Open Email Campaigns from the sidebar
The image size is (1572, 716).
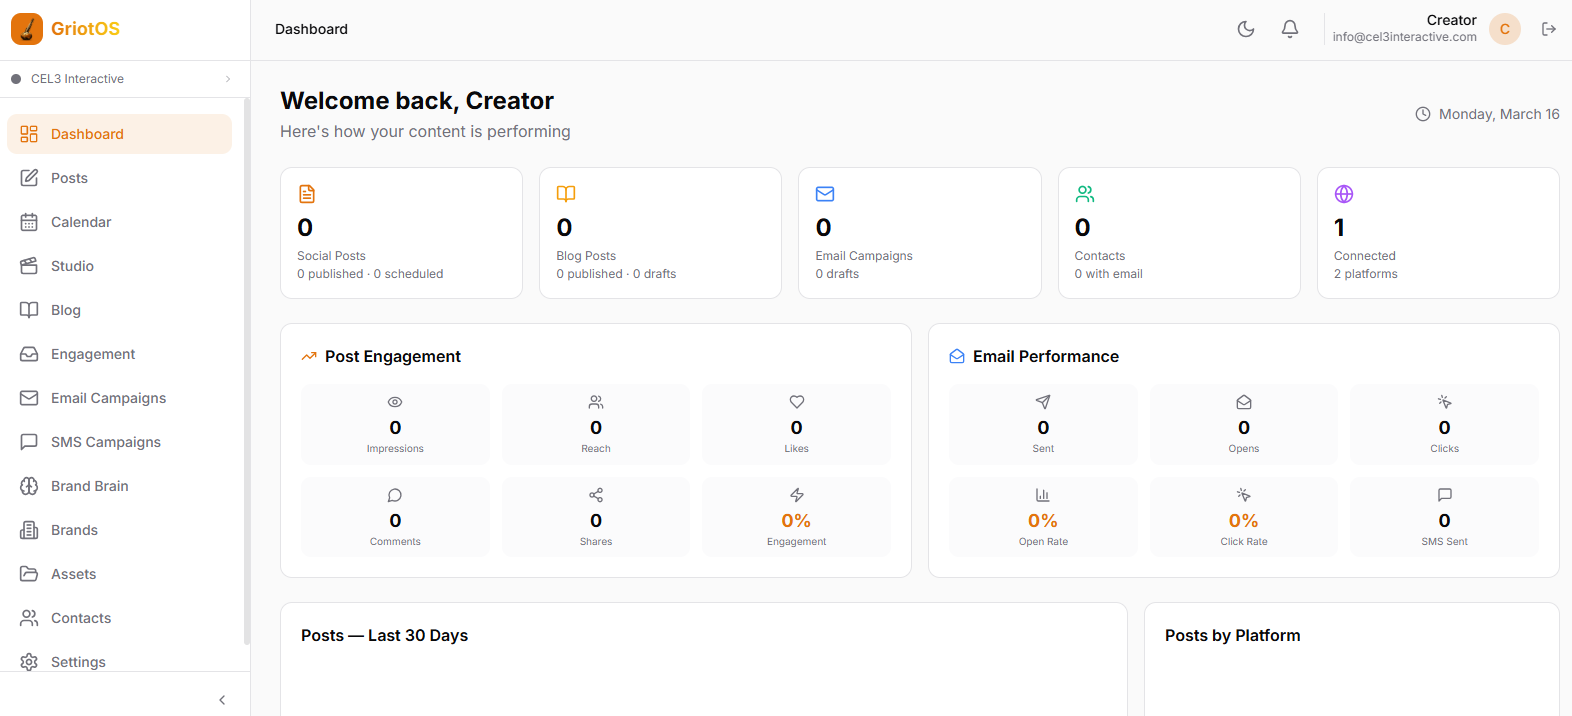(108, 398)
